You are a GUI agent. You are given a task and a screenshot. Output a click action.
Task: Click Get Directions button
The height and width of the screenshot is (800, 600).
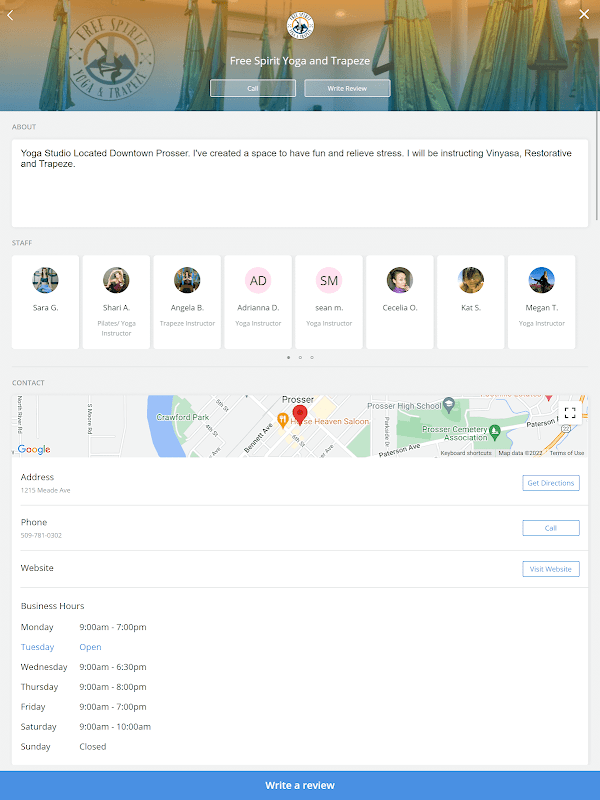[551, 483]
